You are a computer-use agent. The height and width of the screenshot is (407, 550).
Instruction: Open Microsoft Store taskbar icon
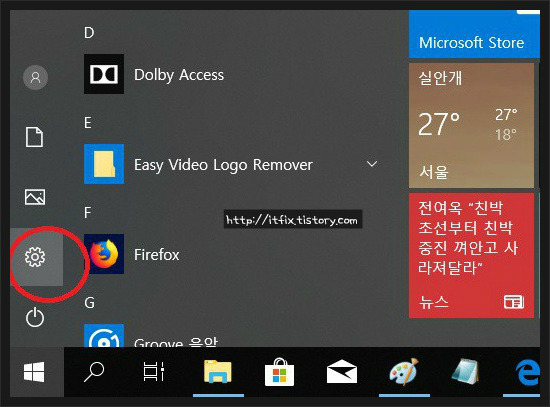[280, 372]
